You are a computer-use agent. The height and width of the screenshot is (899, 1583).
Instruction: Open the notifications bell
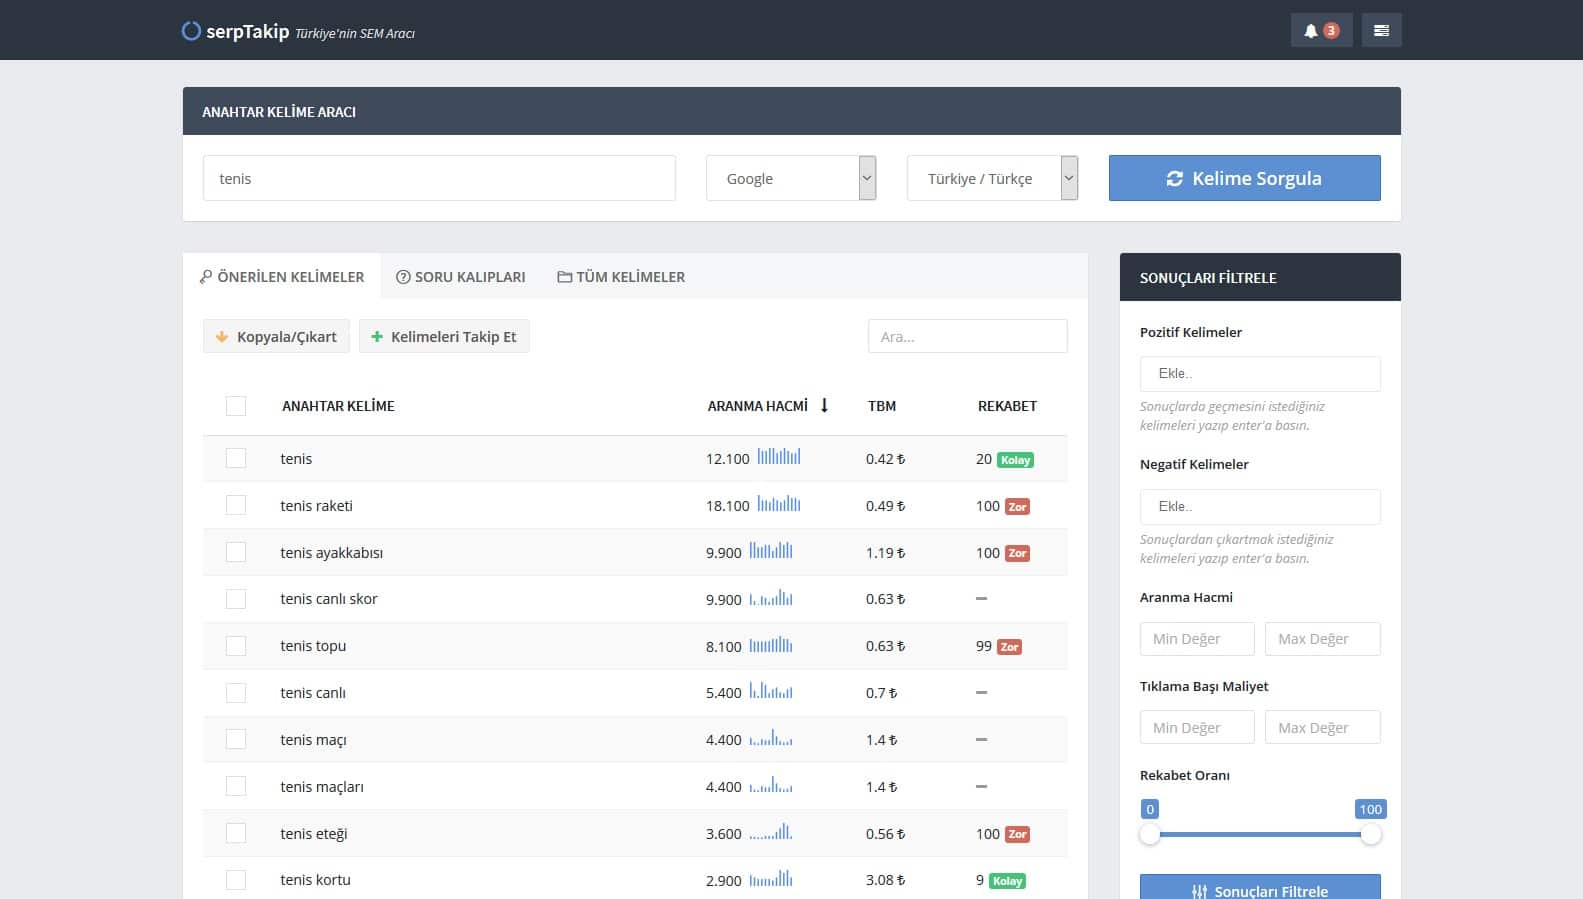[x=1321, y=30]
